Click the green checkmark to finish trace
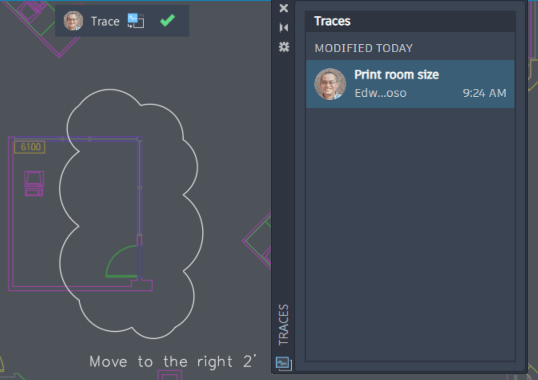The width and height of the screenshot is (538, 380). coord(167,21)
